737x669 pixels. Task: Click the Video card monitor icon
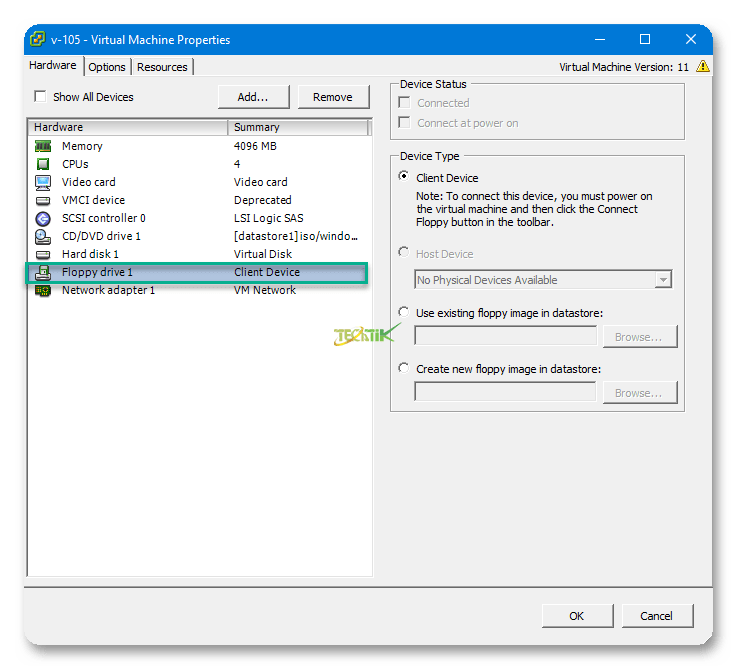pos(43,182)
